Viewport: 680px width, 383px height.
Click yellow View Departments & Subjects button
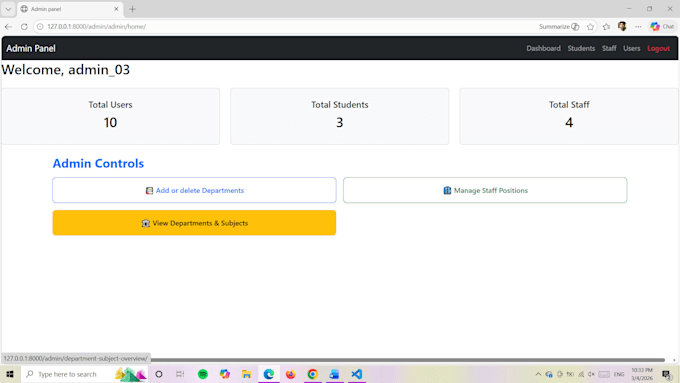[x=194, y=223]
